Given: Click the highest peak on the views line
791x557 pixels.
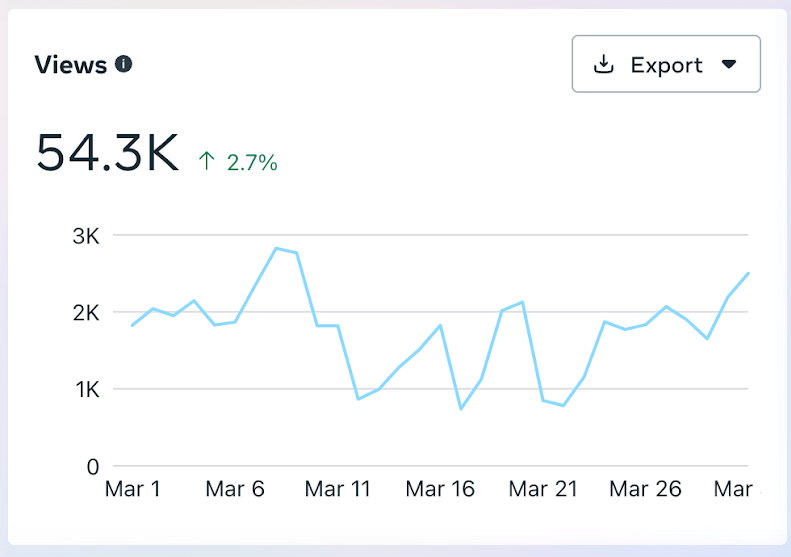Looking at the screenshot, I should point(276,248).
